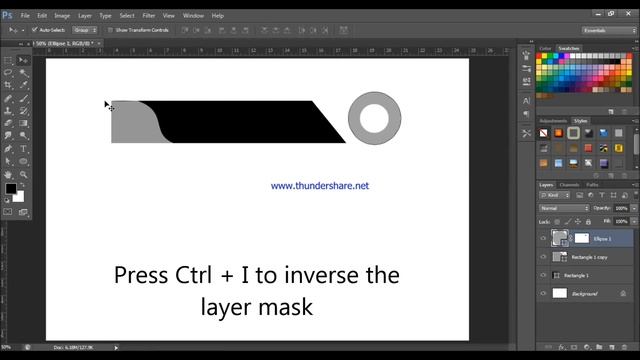This screenshot has height=360, width=640.
Task: Pick the red swatch in Swatches panel
Action: point(539,56)
